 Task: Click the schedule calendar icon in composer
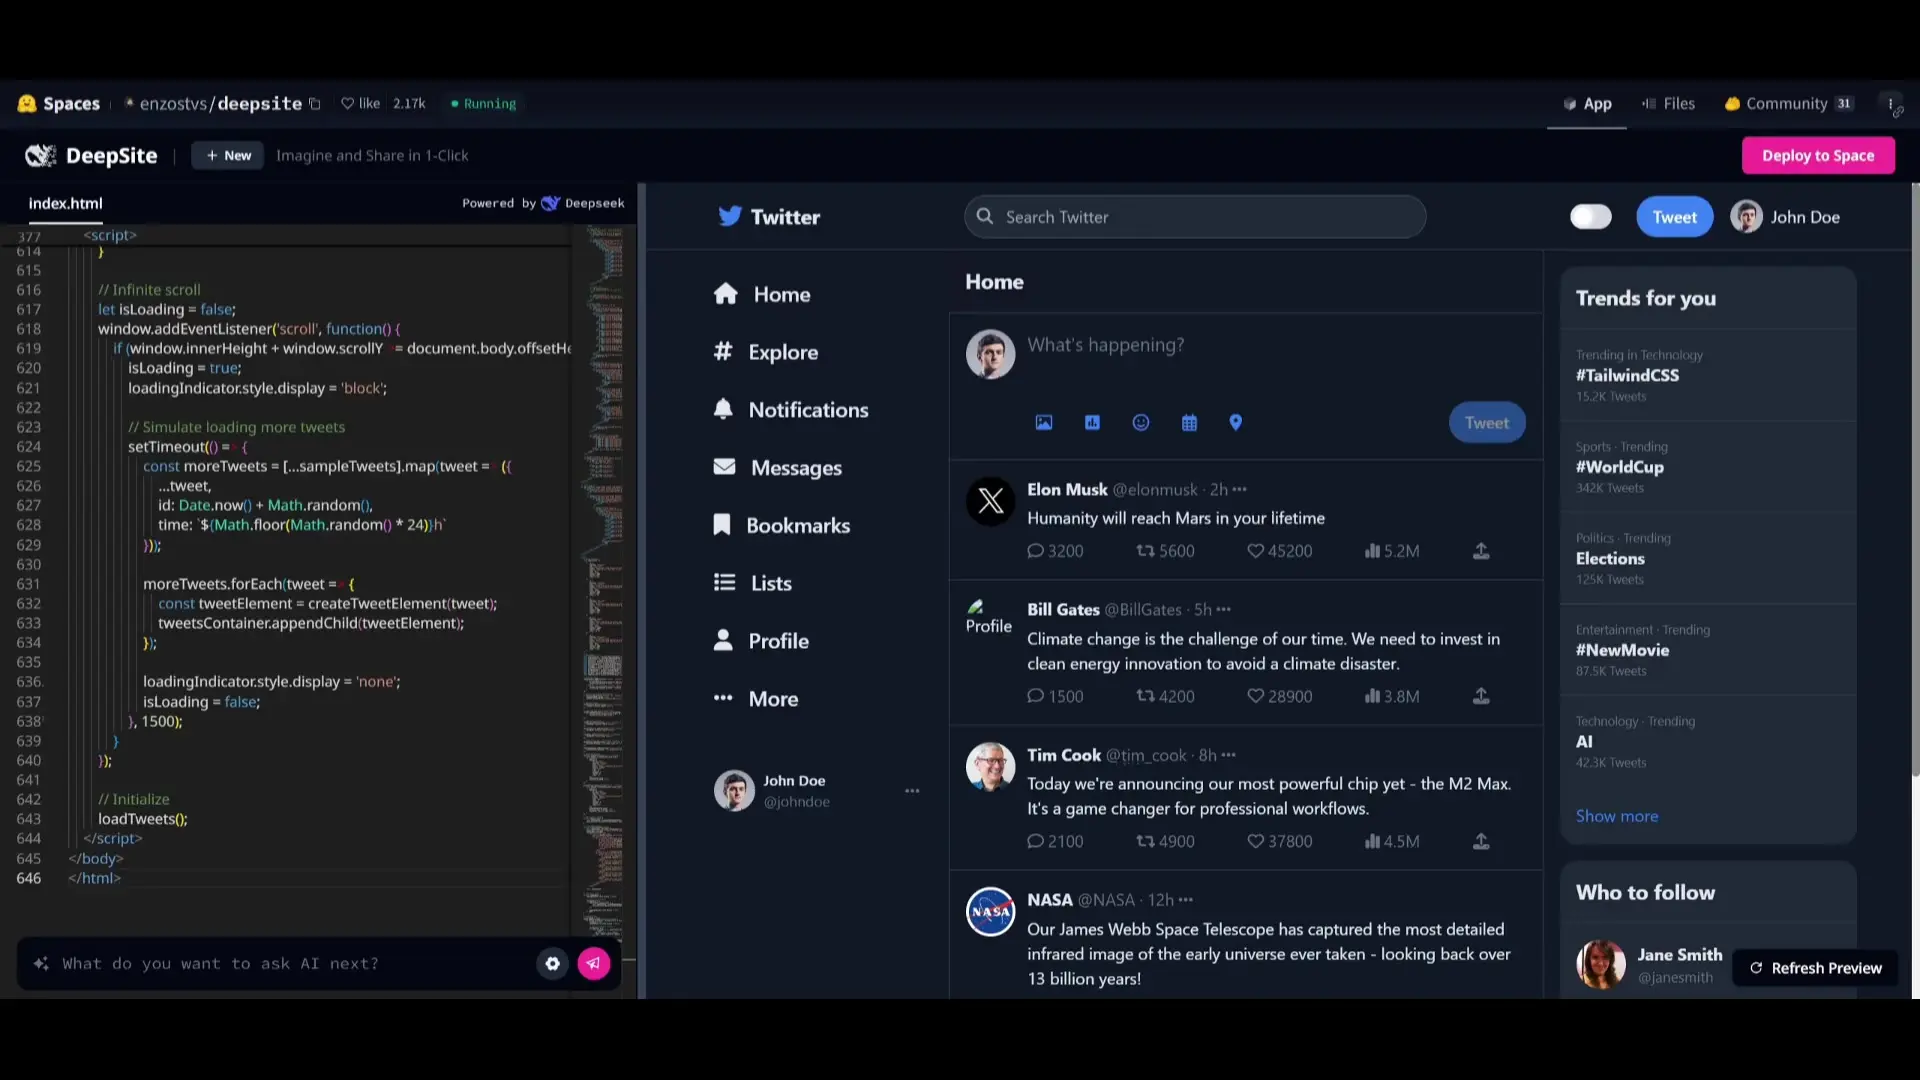tap(1189, 423)
